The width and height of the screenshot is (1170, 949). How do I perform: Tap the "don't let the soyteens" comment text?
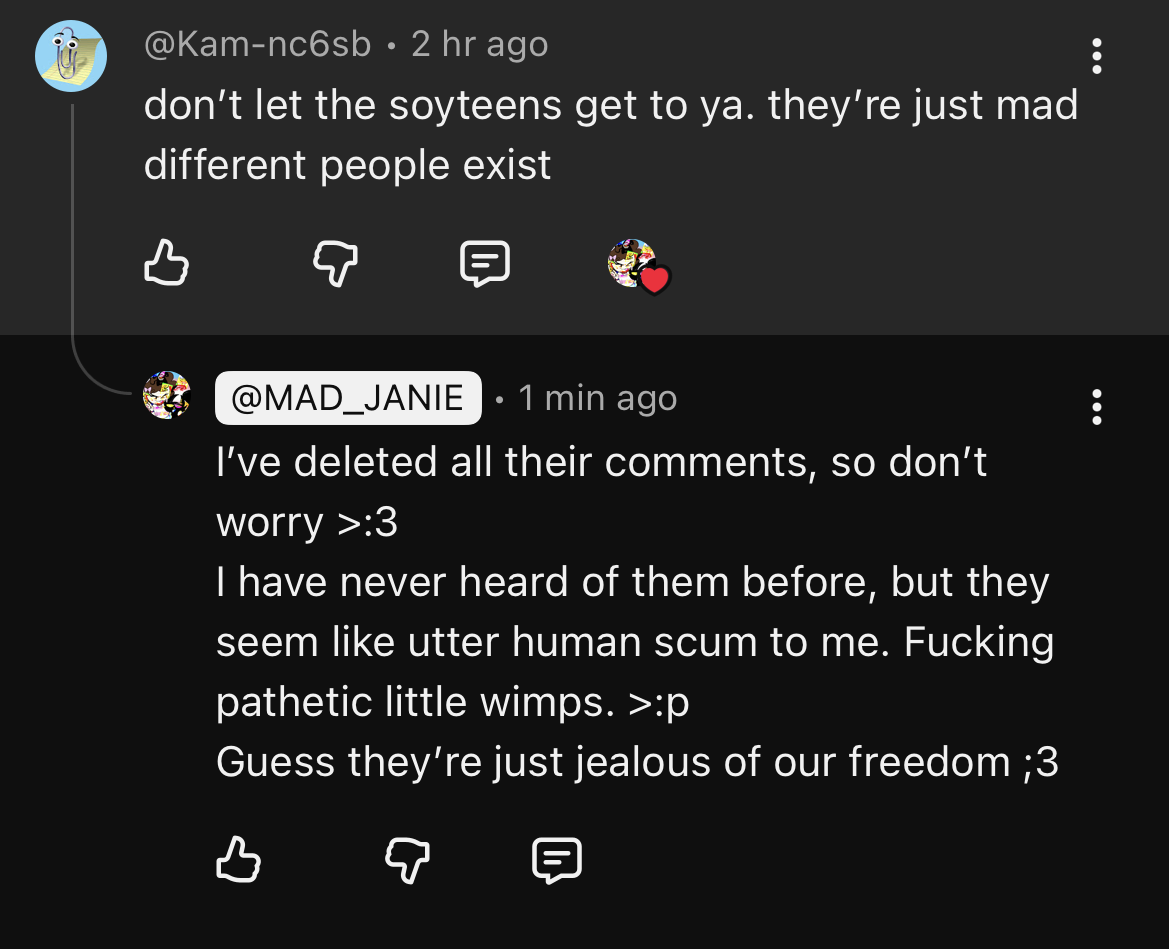coord(610,105)
